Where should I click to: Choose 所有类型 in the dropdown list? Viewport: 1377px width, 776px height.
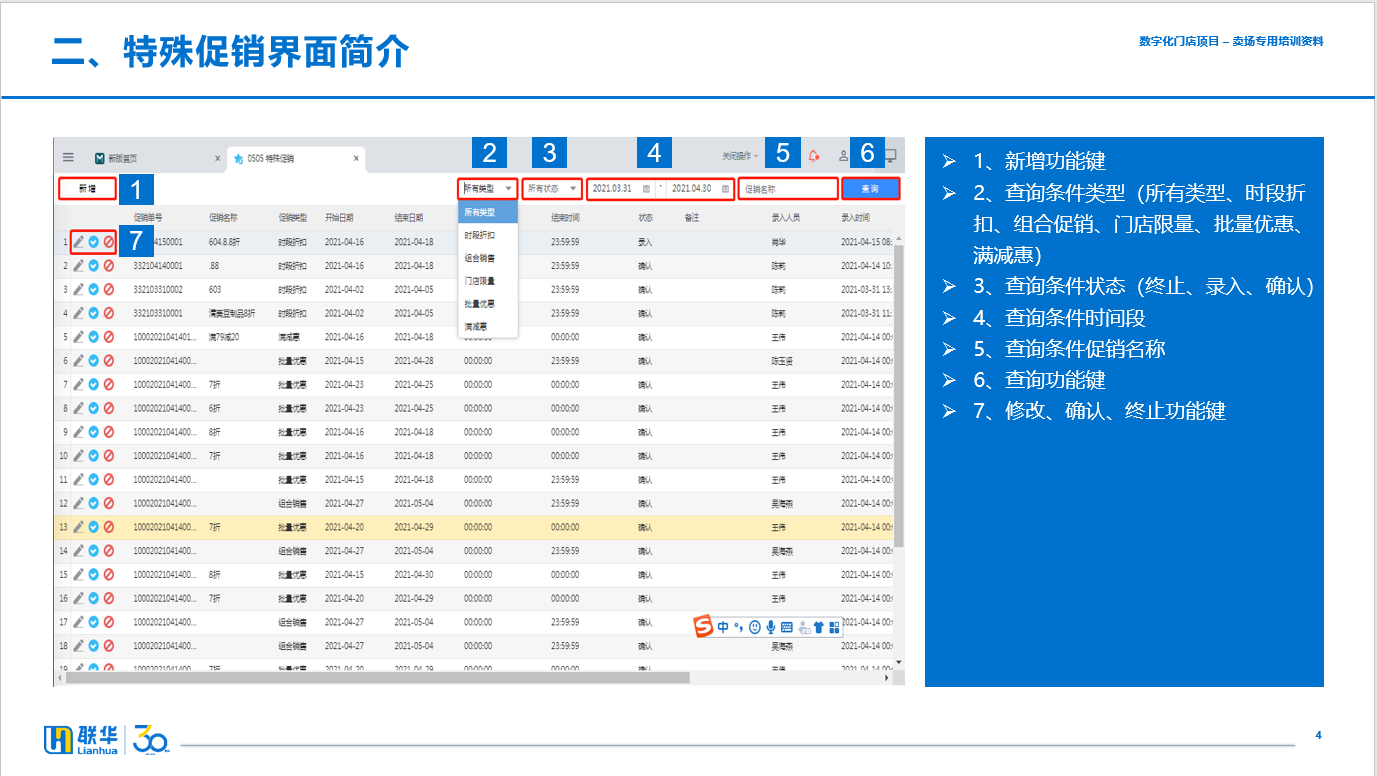click(x=488, y=212)
